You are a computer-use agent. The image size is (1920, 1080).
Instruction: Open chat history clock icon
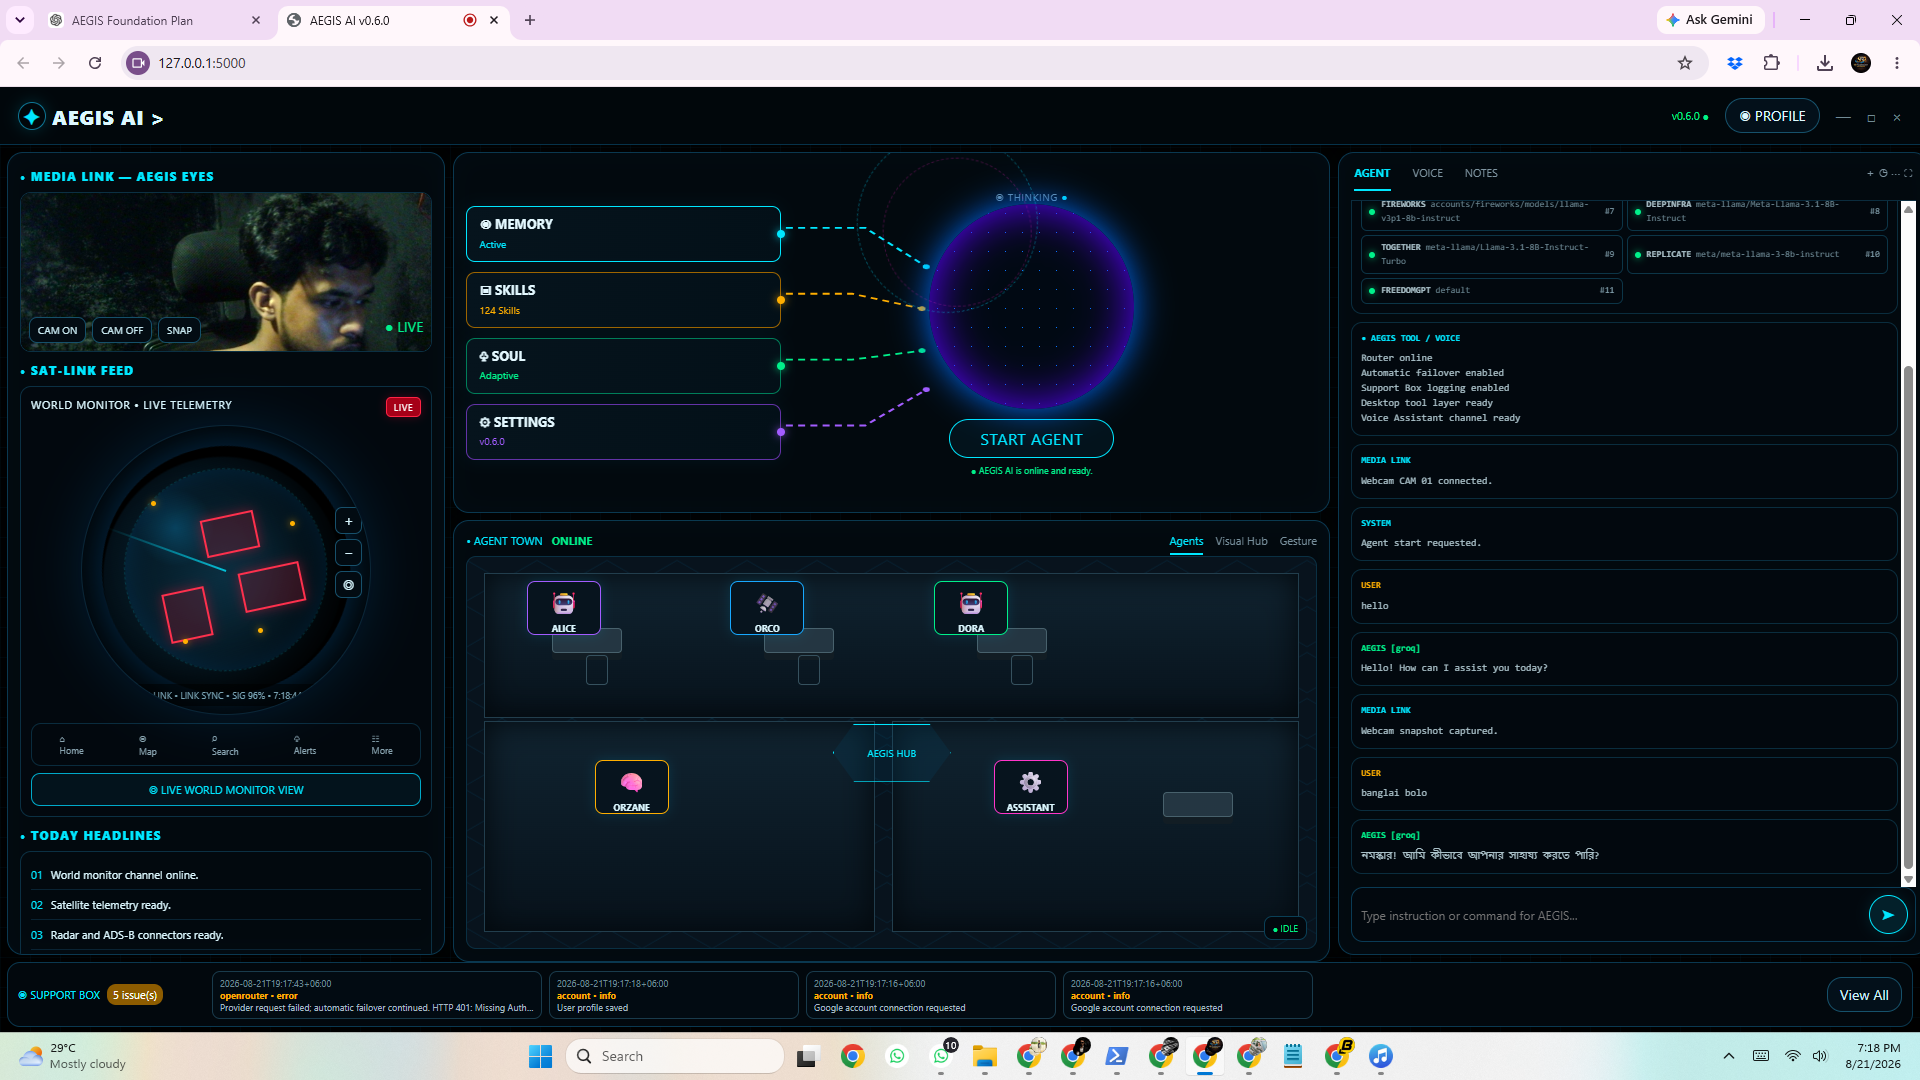click(x=1883, y=174)
